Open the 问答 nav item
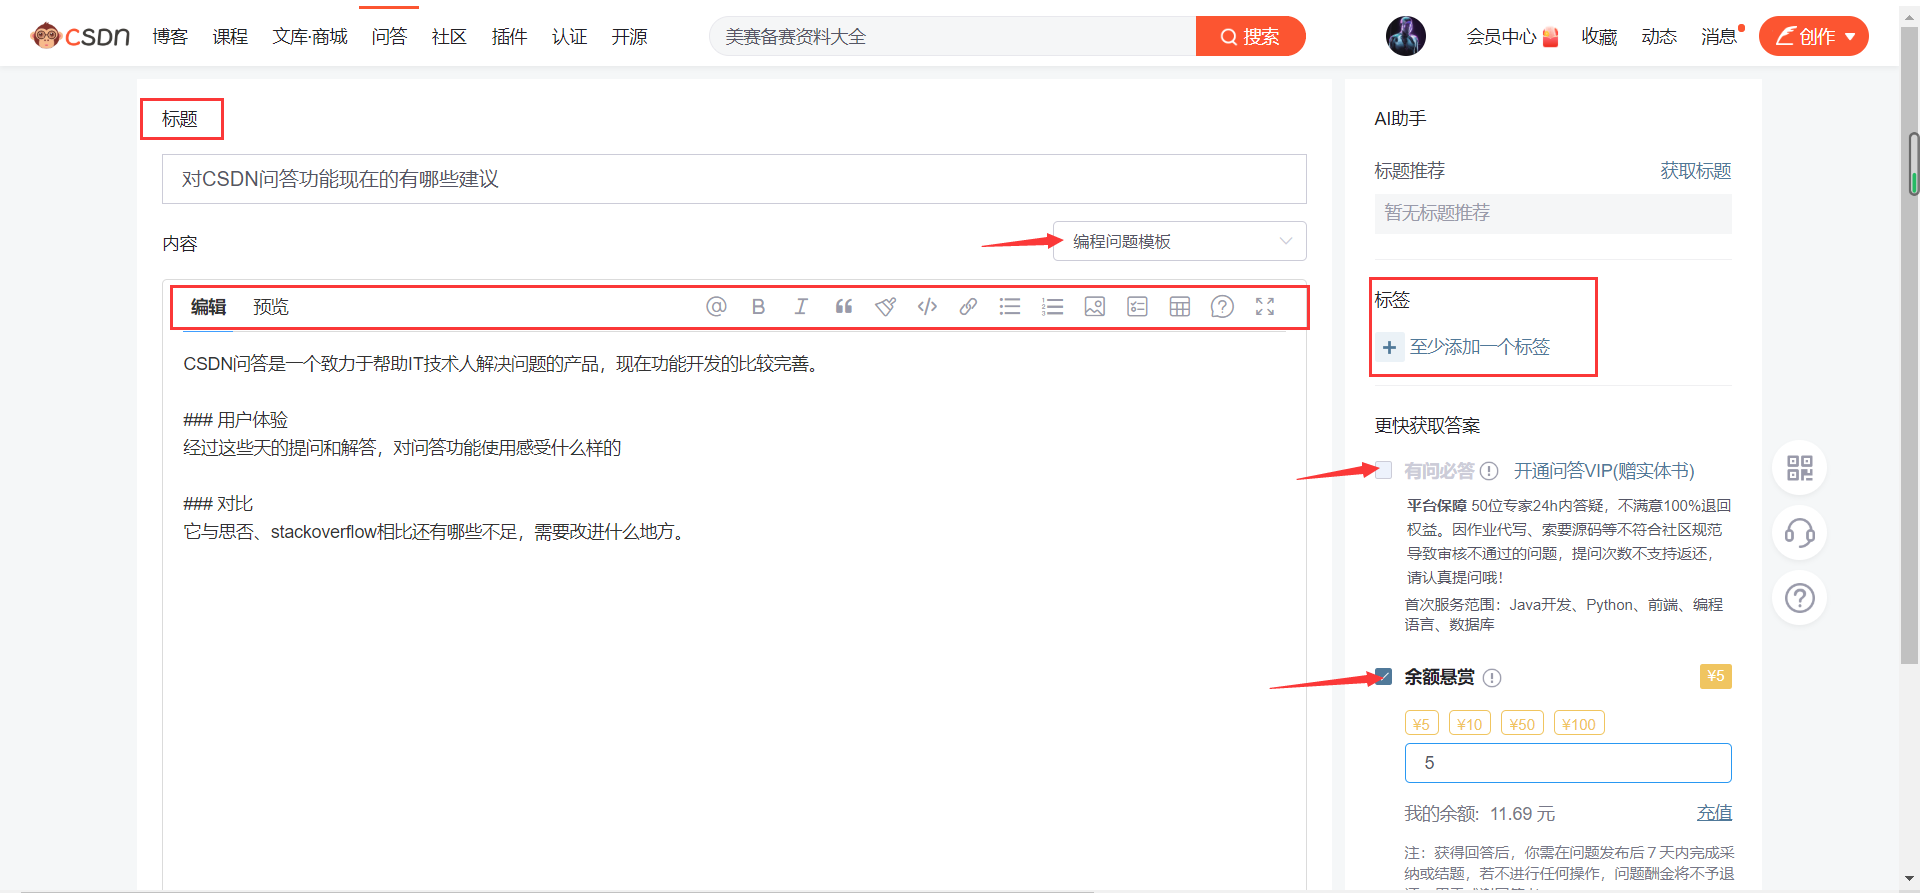 (389, 37)
